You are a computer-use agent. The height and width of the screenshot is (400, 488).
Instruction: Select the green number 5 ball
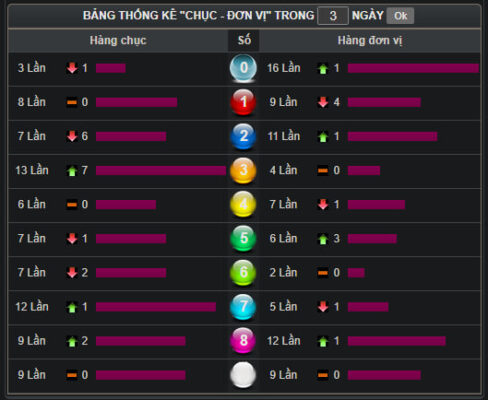tap(243, 238)
